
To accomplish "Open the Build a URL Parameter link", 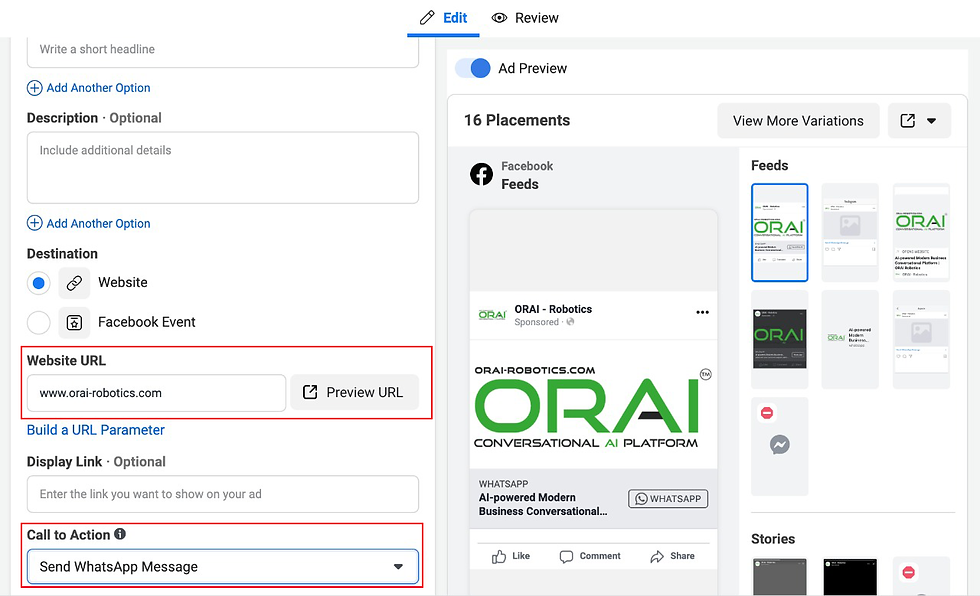I will (x=96, y=430).
